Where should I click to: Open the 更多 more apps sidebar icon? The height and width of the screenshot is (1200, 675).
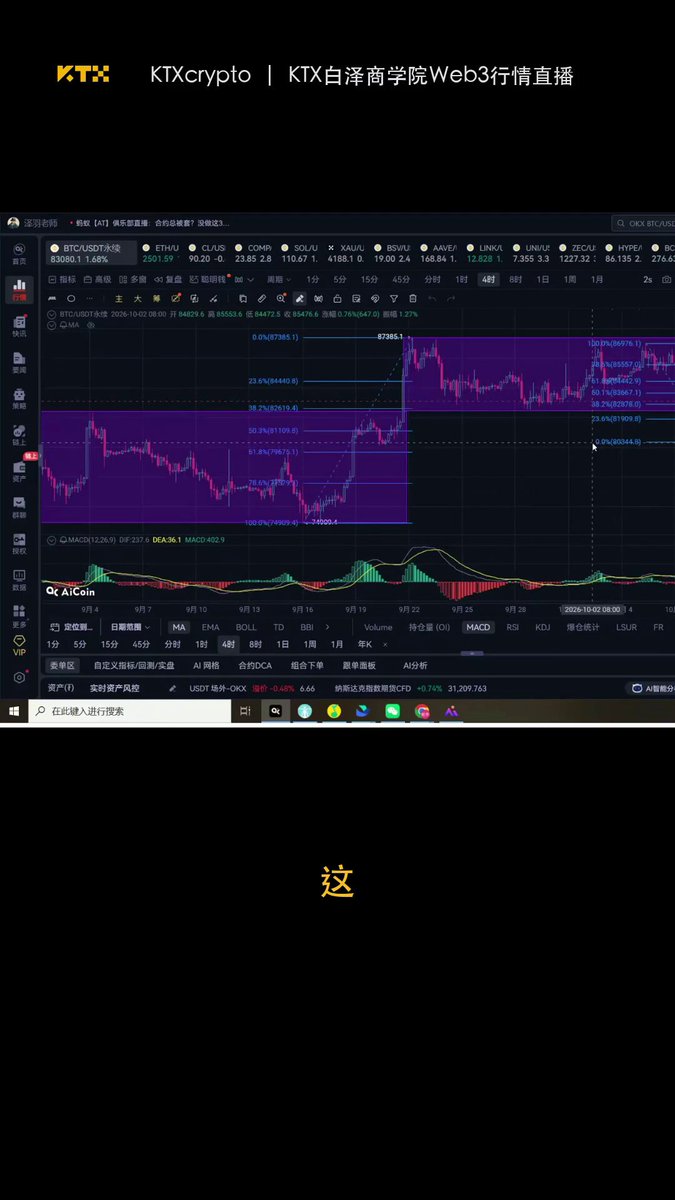19,616
